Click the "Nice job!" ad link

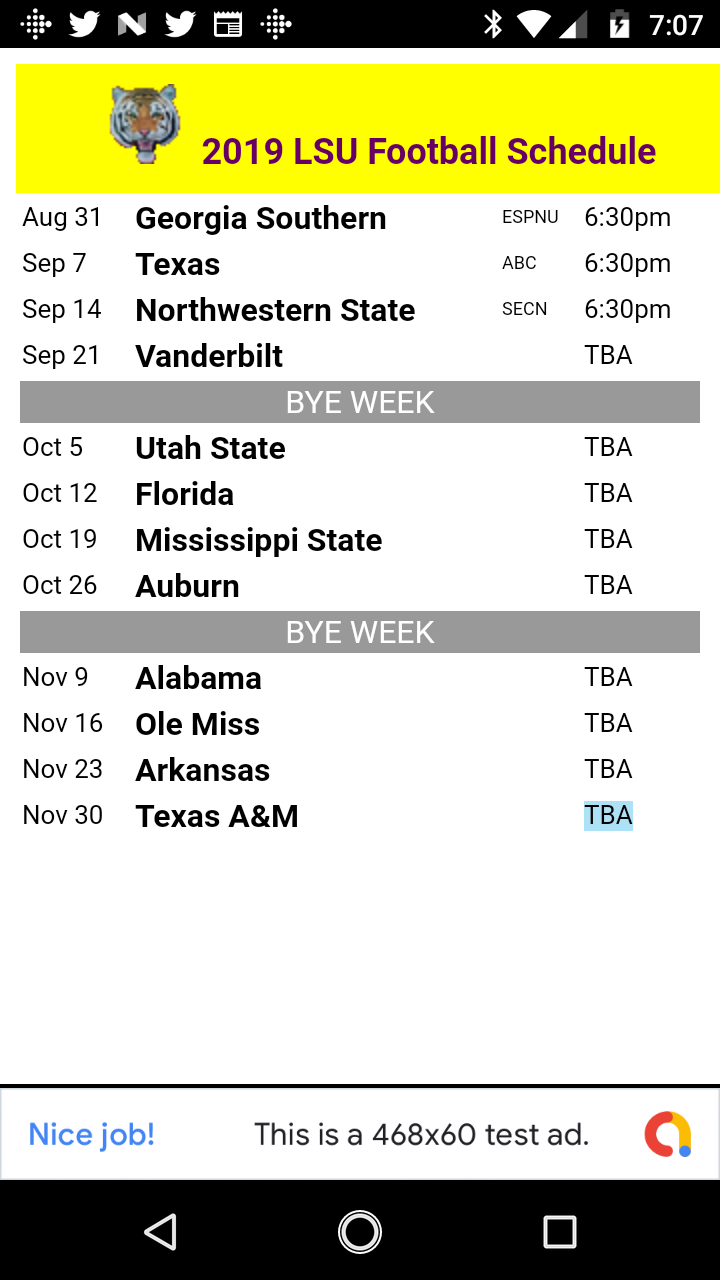pyautogui.click(x=92, y=1134)
